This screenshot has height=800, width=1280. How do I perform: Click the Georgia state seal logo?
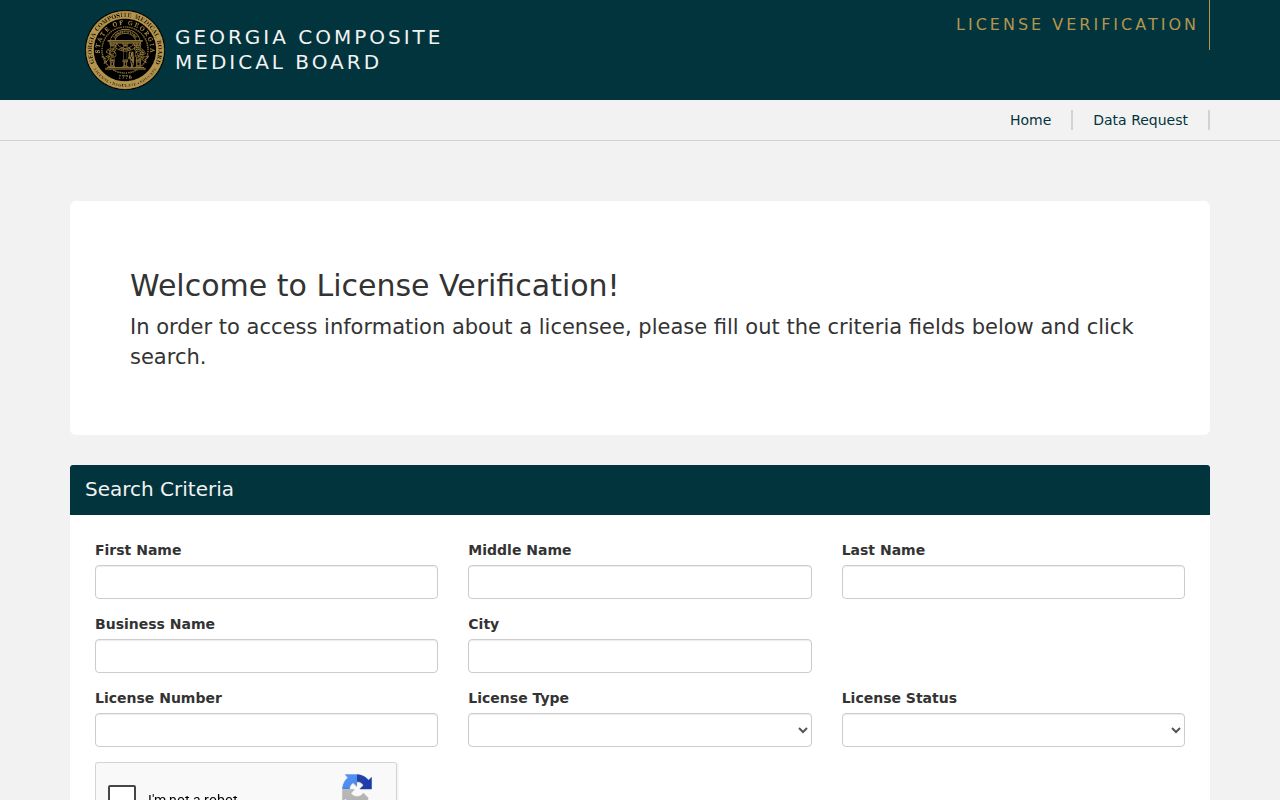[125, 50]
